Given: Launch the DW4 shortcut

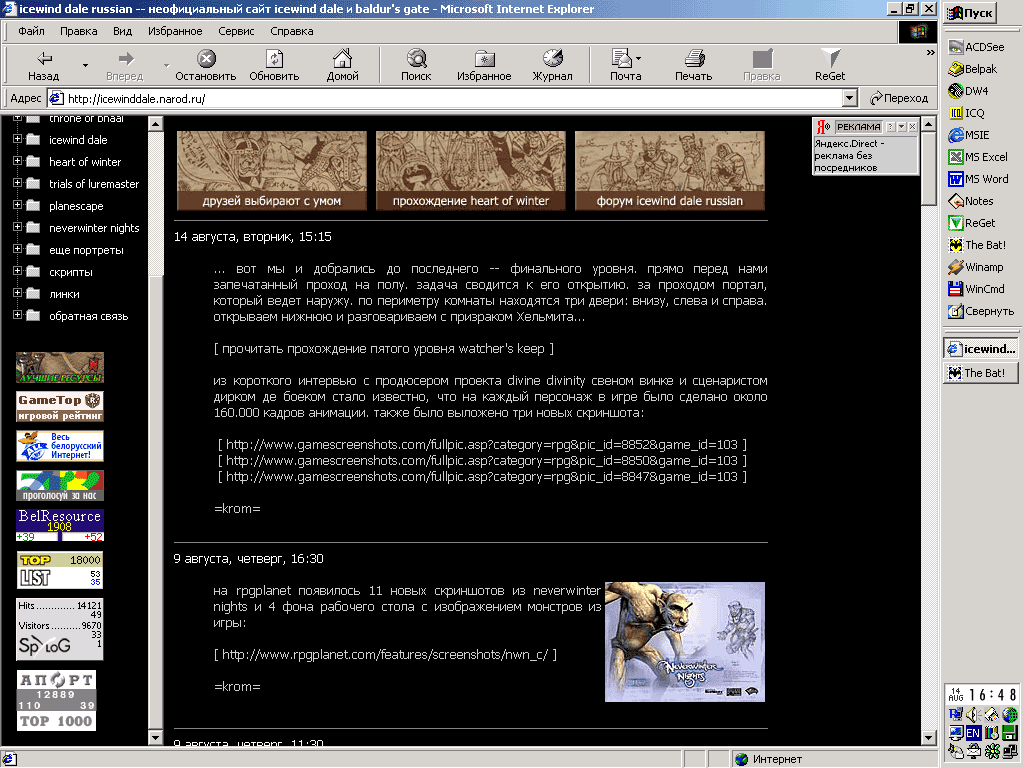Looking at the screenshot, I should tap(968, 91).
